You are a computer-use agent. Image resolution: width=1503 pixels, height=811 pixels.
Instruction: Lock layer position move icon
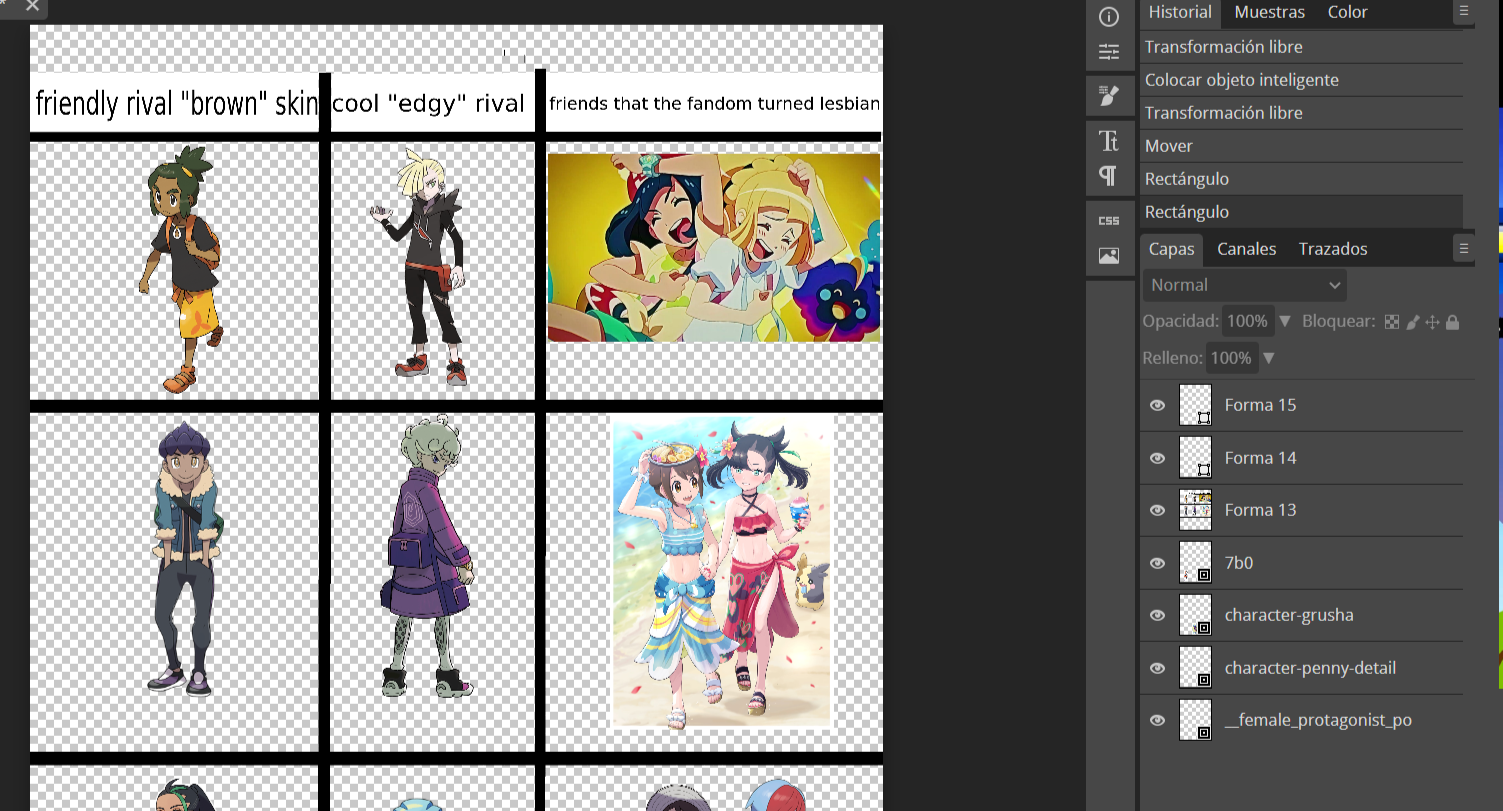[x=1432, y=322]
